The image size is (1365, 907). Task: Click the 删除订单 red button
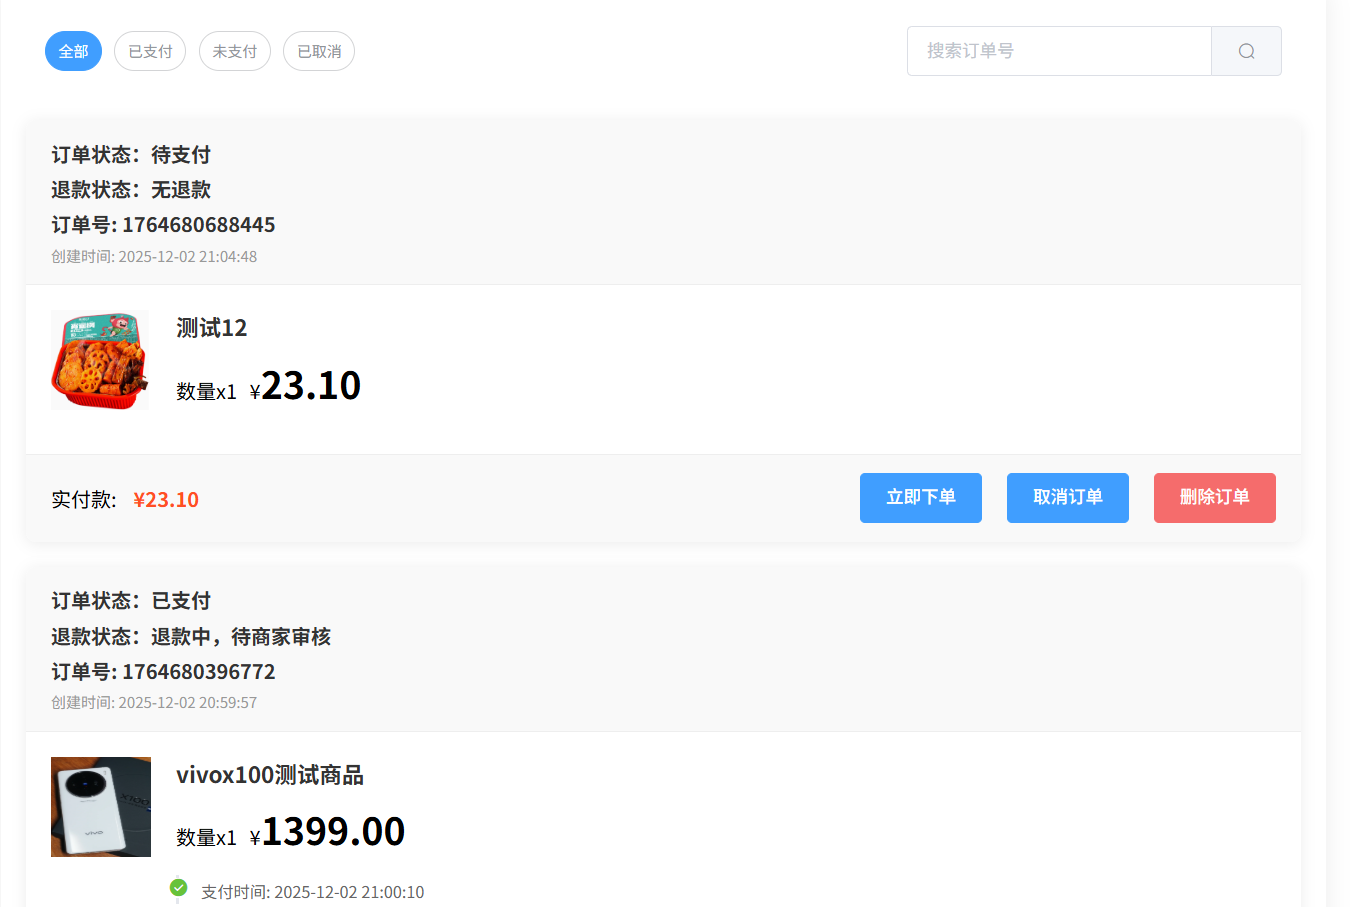(1215, 498)
